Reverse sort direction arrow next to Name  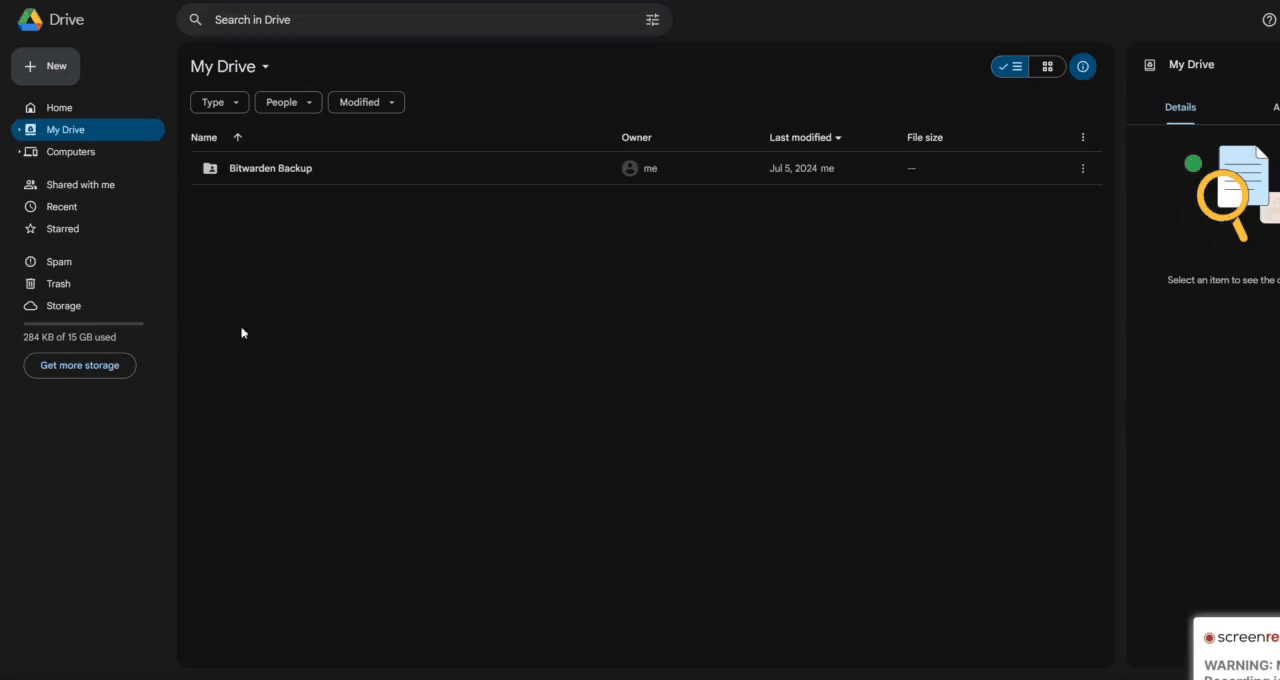237,138
